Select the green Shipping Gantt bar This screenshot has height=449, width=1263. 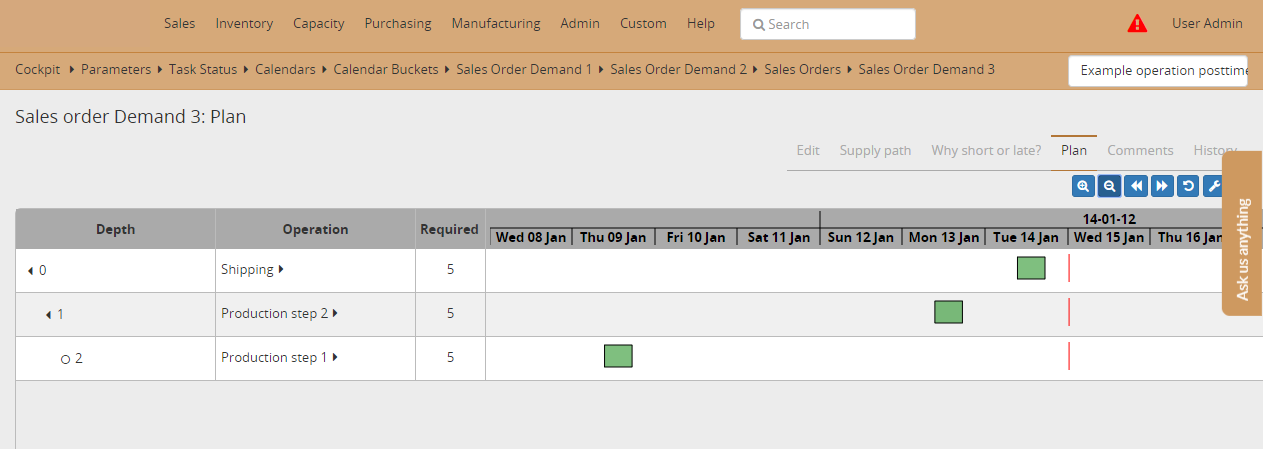[x=1031, y=268]
